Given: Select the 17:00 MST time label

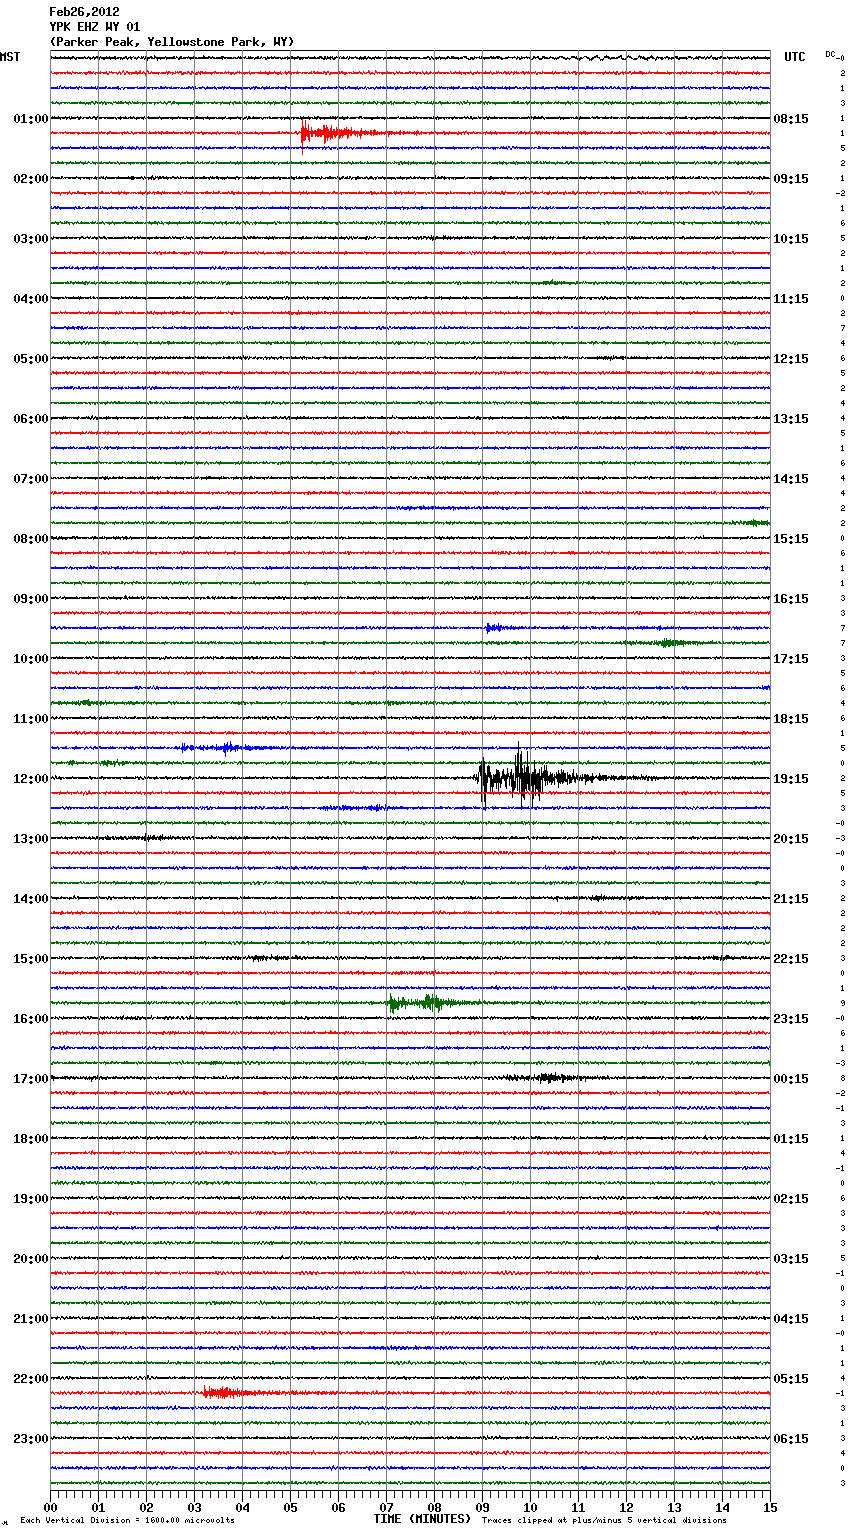Looking at the screenshot, I should tap(31, 1079).
